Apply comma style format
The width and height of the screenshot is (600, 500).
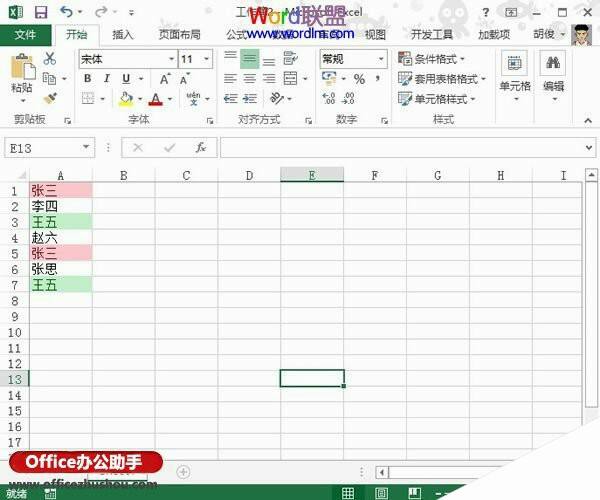click(378, 79)
